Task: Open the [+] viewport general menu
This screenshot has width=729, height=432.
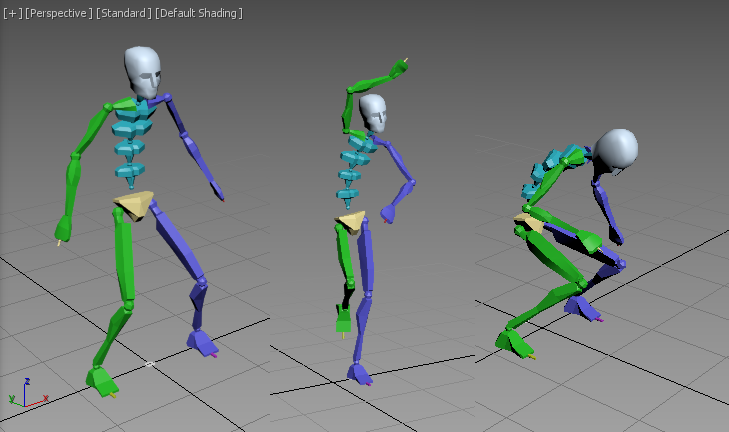Action: (13, 13)
